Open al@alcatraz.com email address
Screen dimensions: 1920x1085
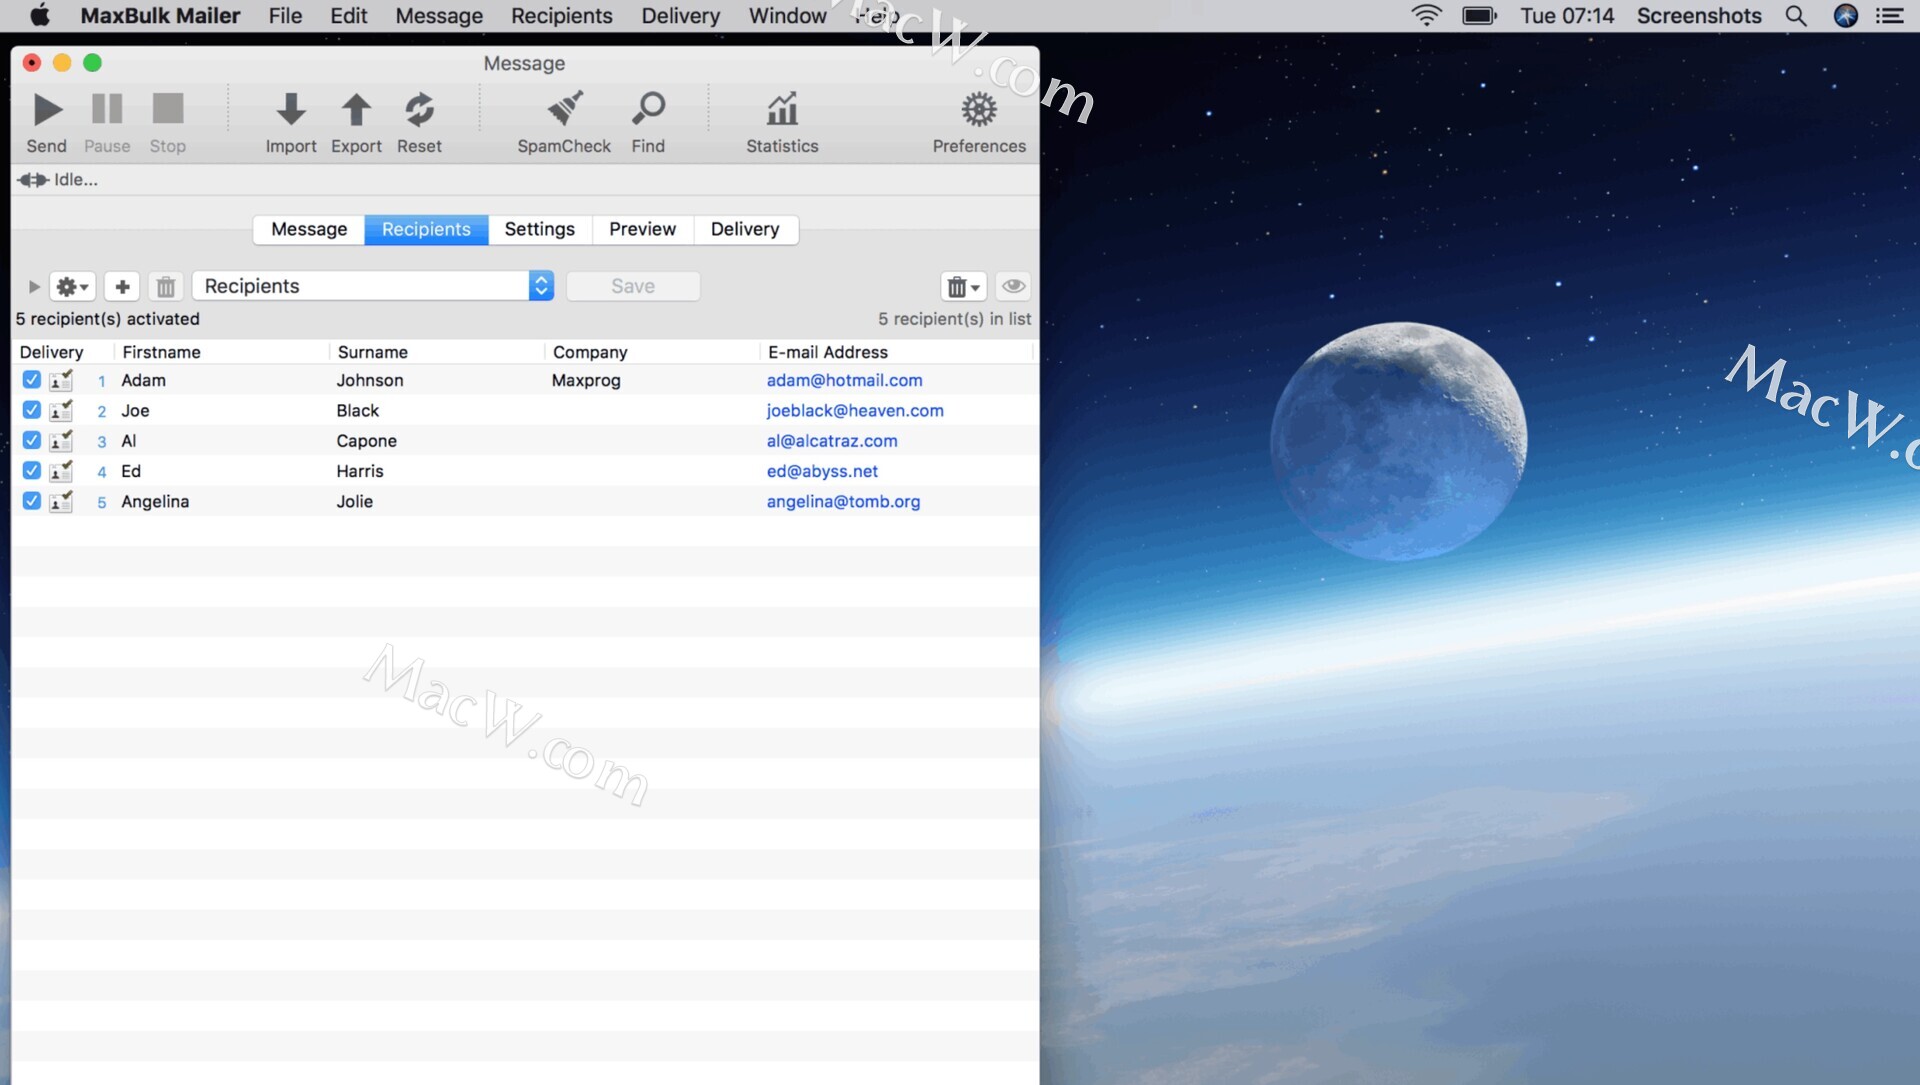pos(832,440)
